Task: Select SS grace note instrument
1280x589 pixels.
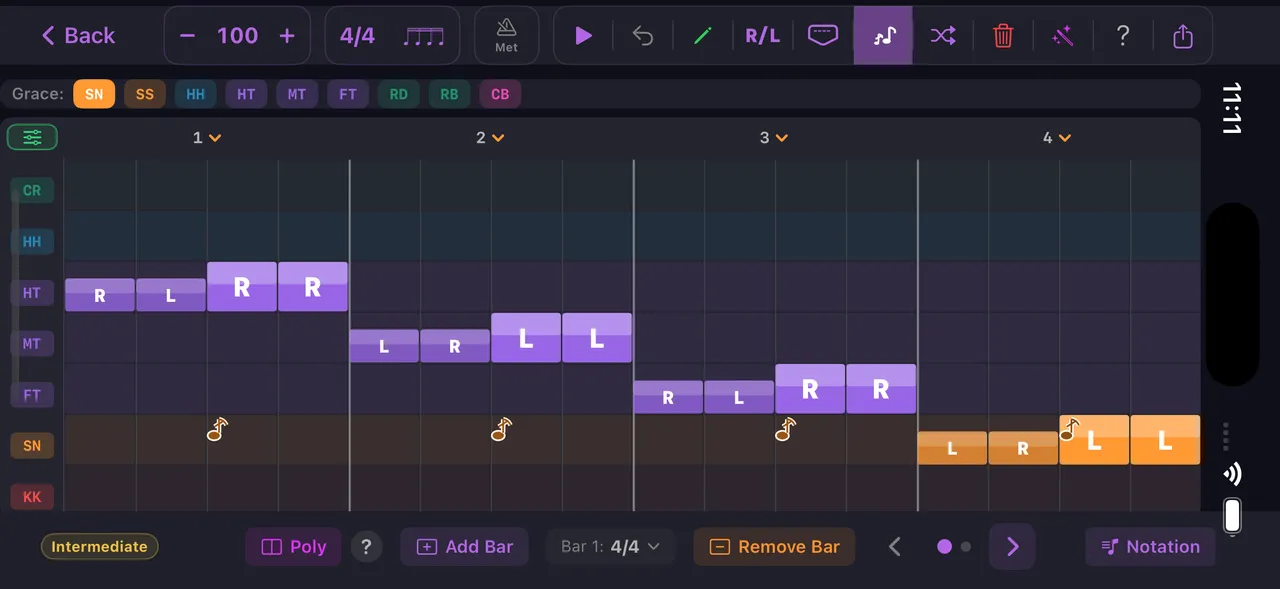Action: click(x=145, y=94)
